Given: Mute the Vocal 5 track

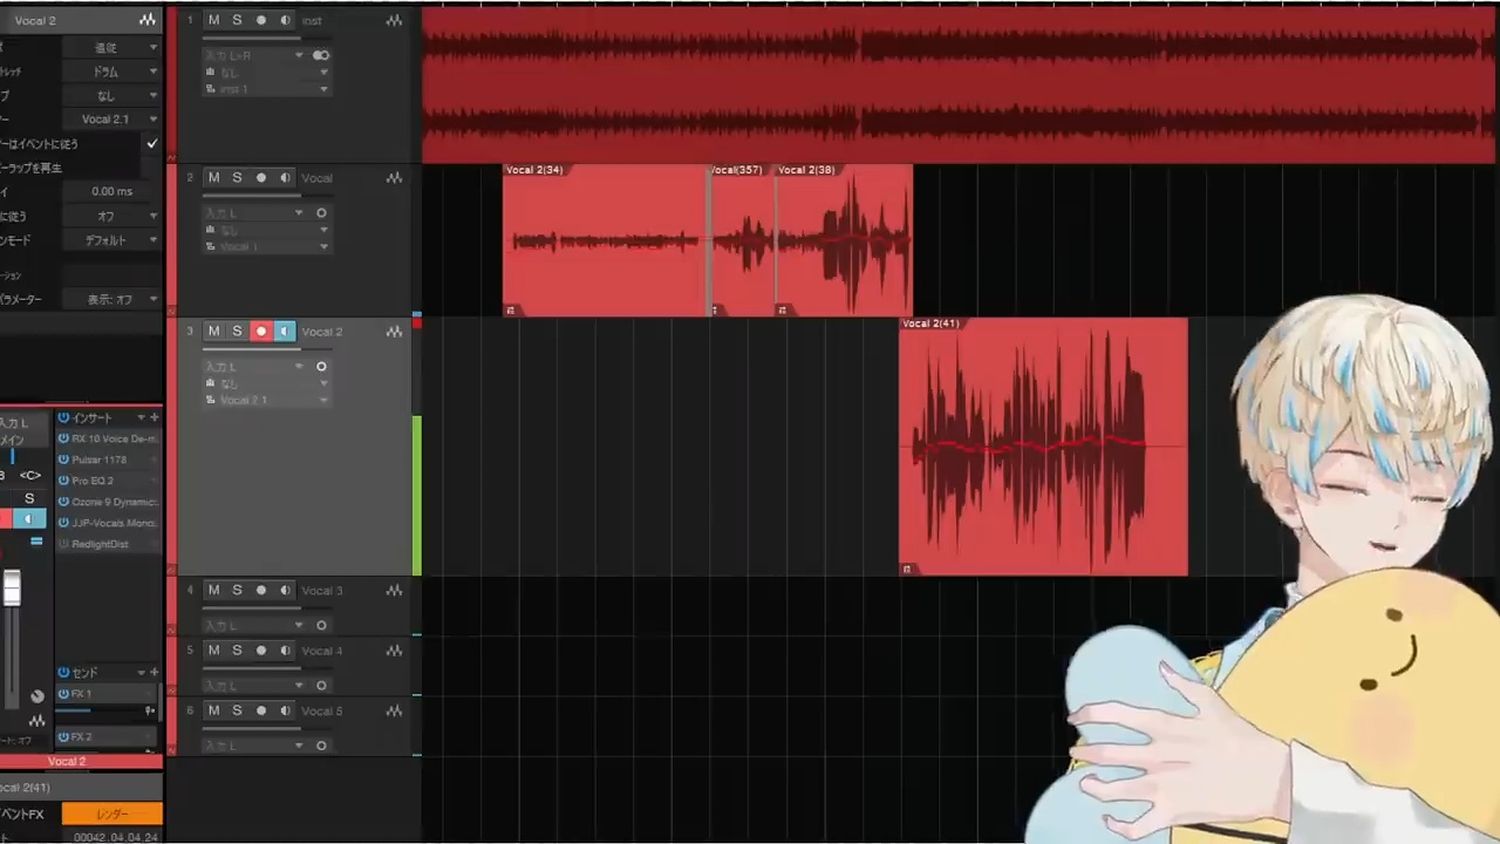Looking at the screenshot, I should 214,710.
